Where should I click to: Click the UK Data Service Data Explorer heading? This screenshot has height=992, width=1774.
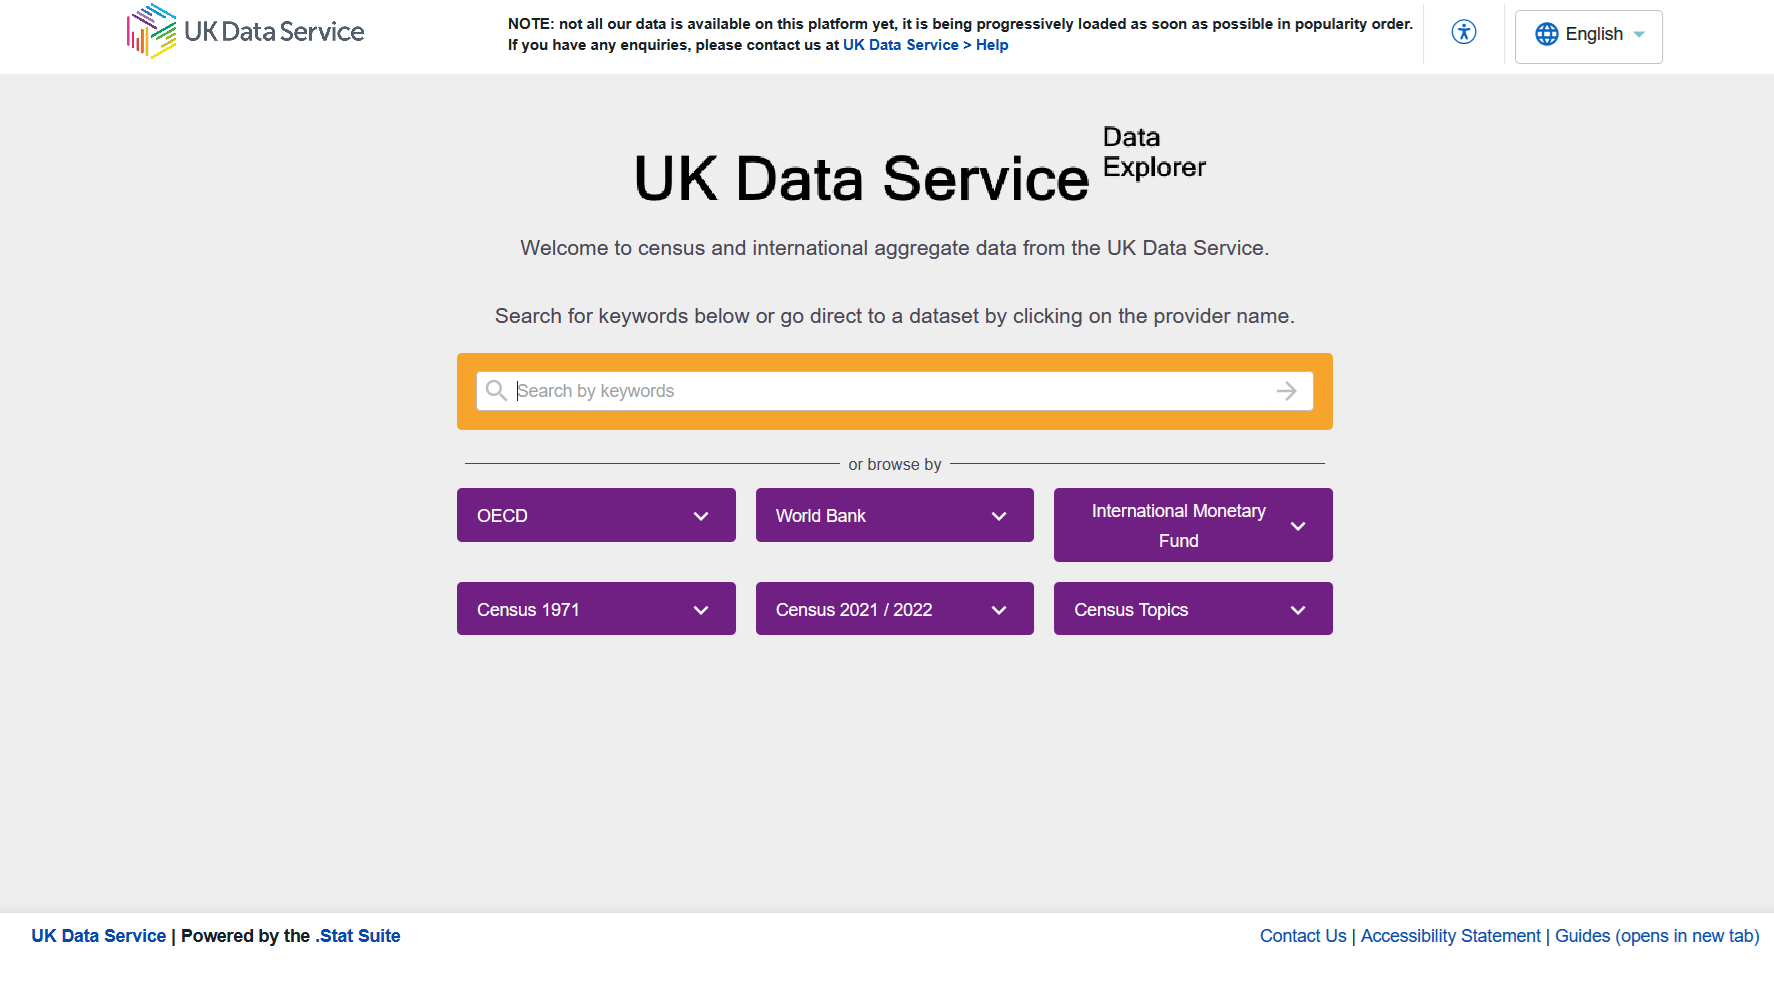(x=920, y=166)
